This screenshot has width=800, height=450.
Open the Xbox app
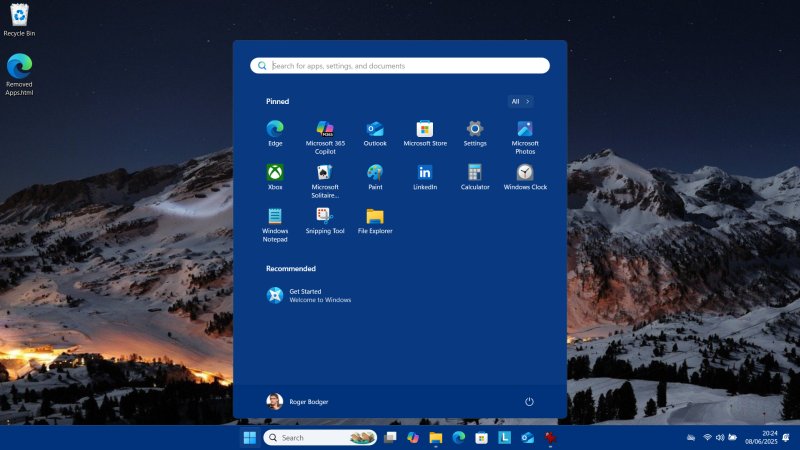click(x=275, y=173)
